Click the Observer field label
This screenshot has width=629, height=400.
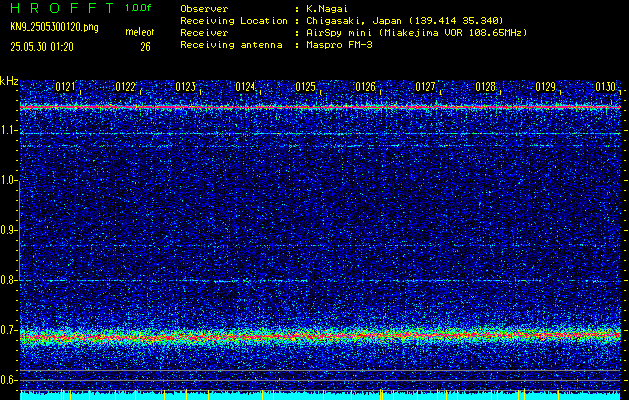point(204,9)
